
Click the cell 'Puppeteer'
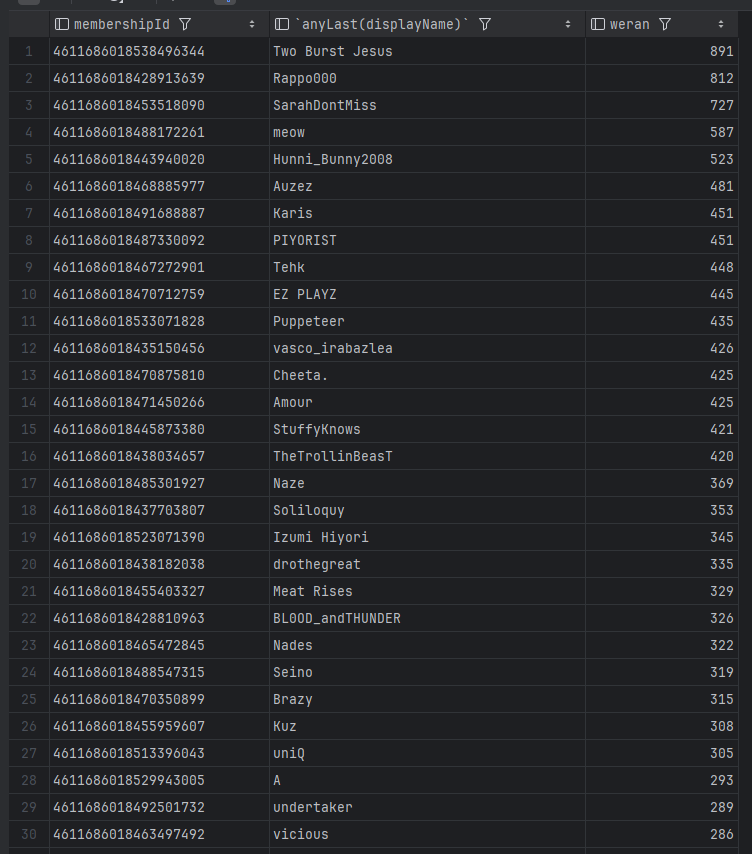click(427, 321)
